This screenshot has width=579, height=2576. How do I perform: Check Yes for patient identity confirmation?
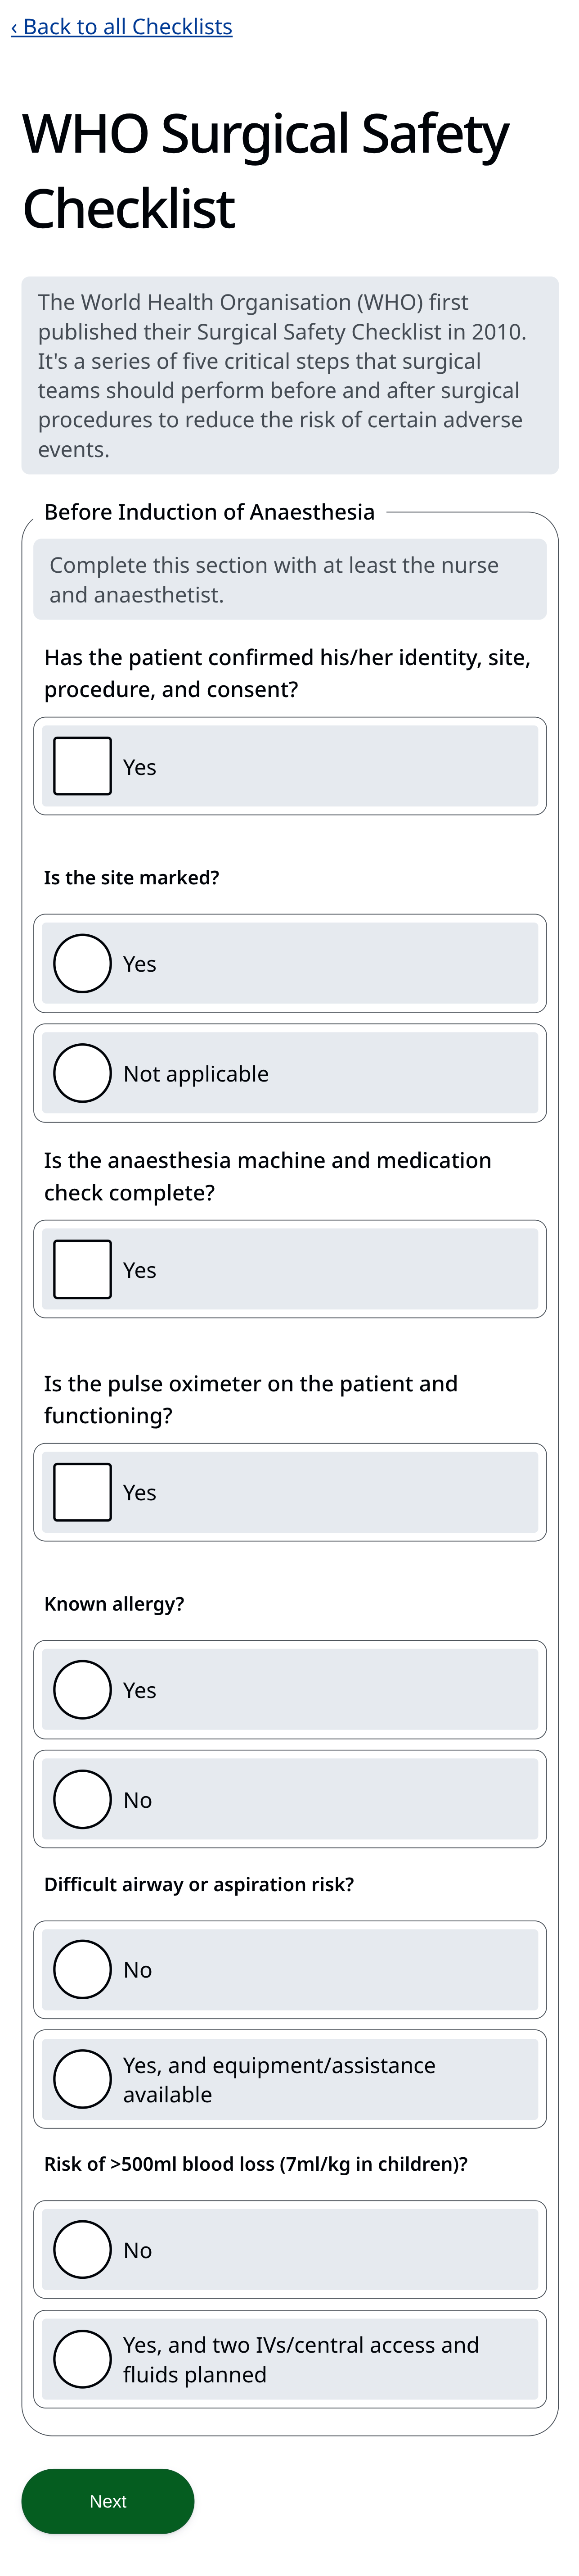[x=83, y=766]
